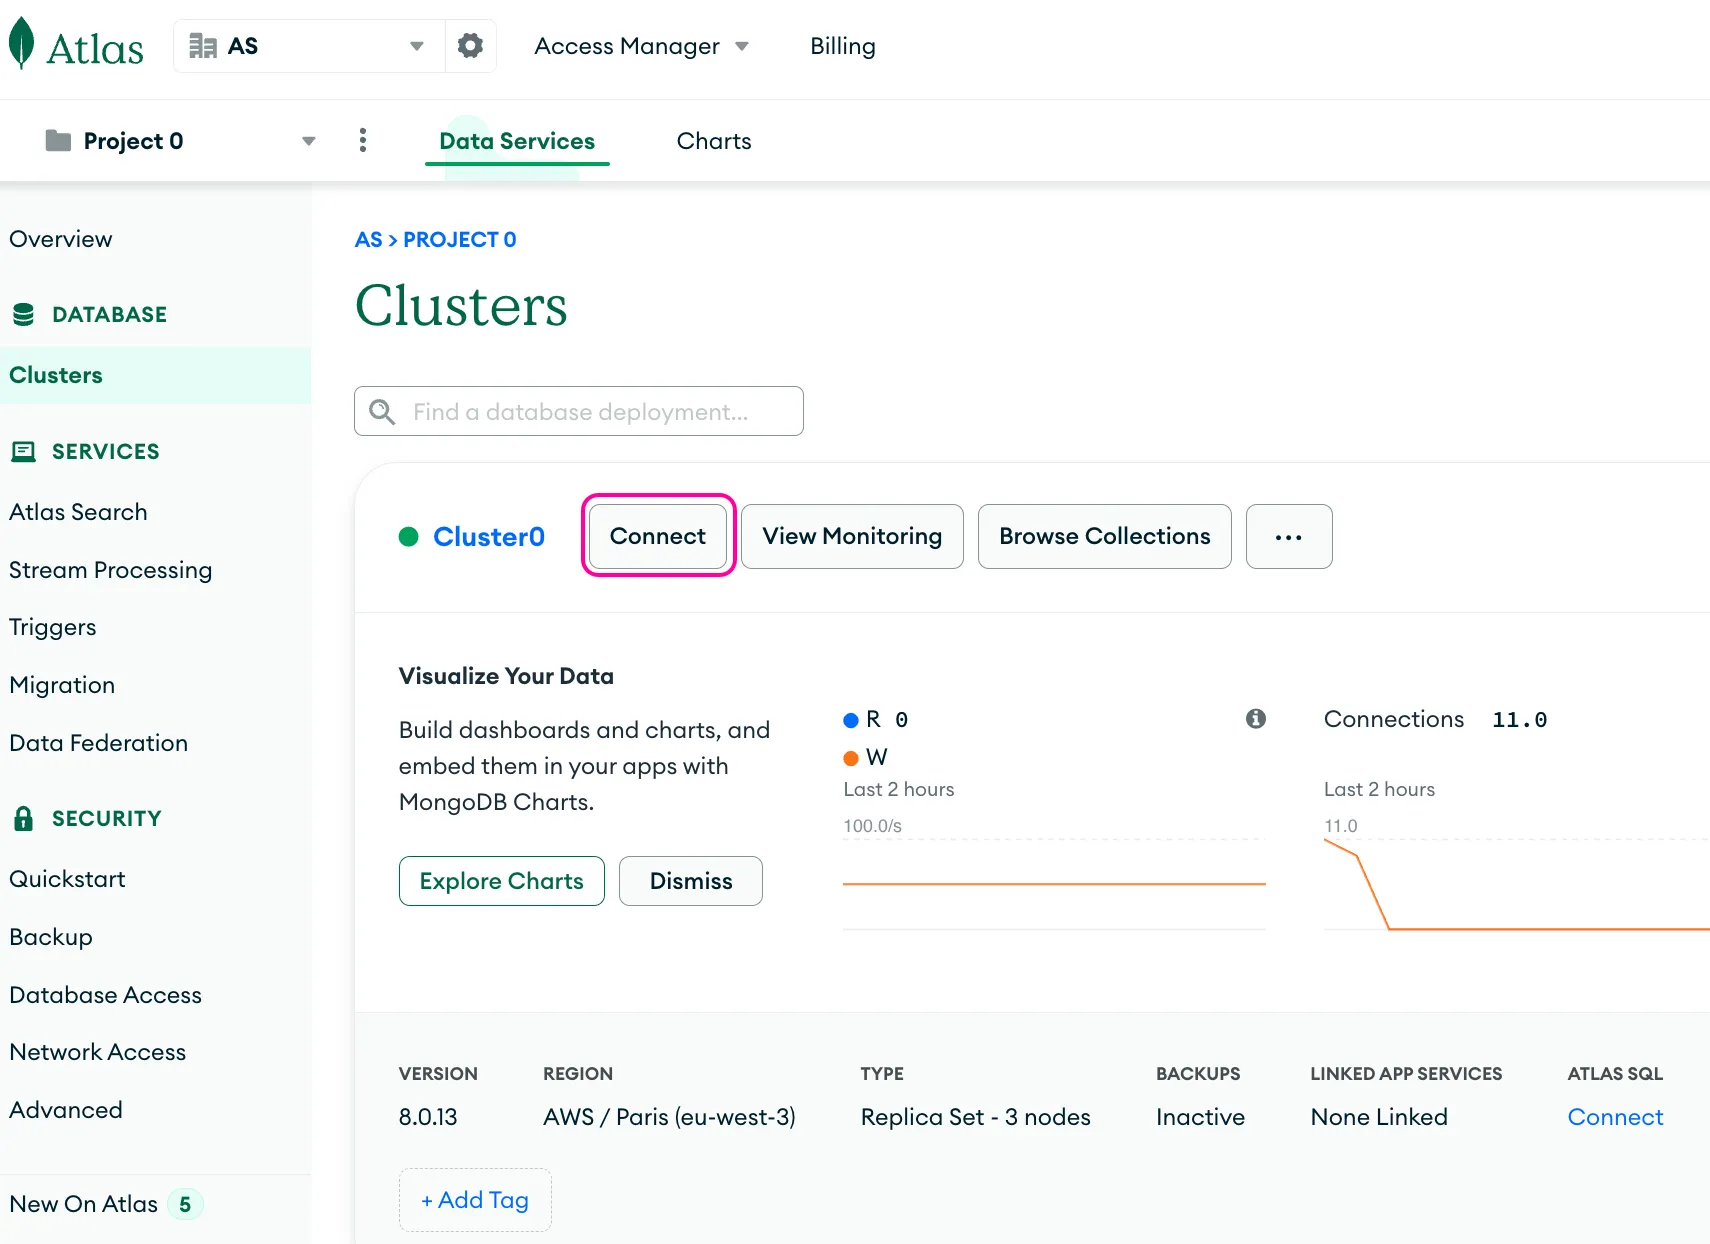The width and height of the screenshot is (1710, 1244).
Task: Open the project options three-dot menu
Action: pos(363,140)
